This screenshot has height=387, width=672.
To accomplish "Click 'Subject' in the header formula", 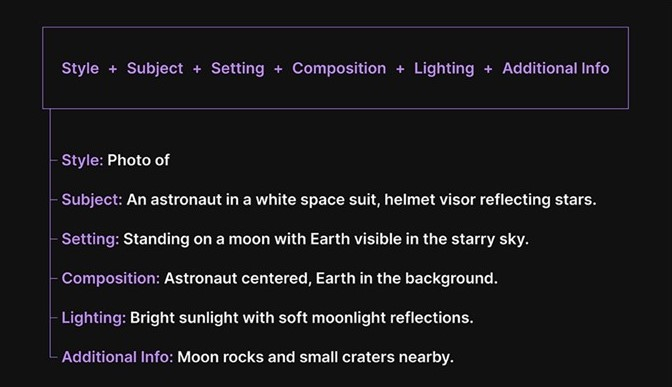I will (x=155, y=69).
